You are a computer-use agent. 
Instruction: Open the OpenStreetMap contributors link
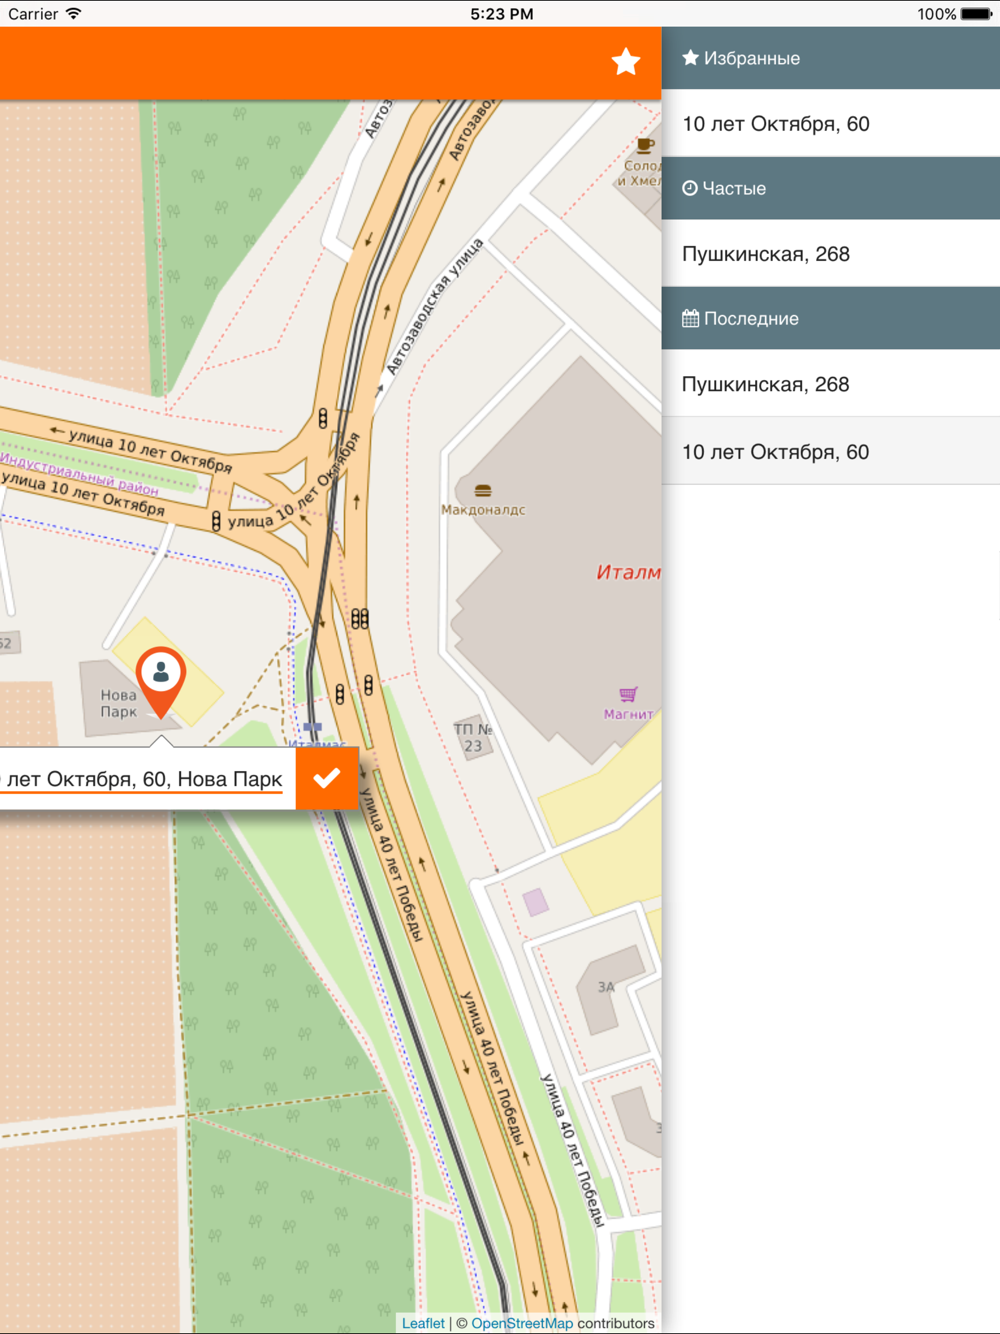[x=522, y=1323]
